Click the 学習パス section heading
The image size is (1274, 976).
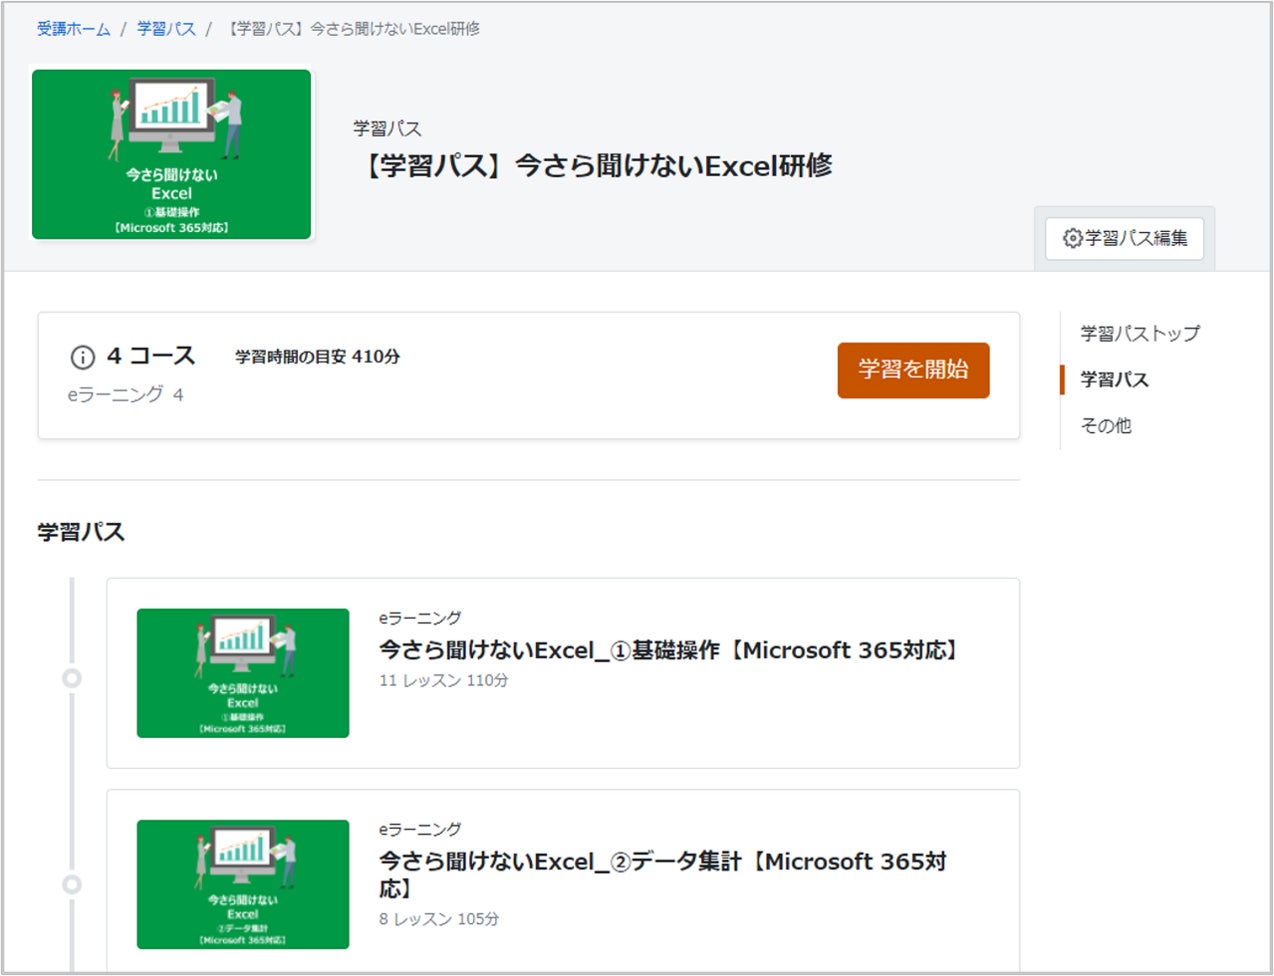point(81,532)
